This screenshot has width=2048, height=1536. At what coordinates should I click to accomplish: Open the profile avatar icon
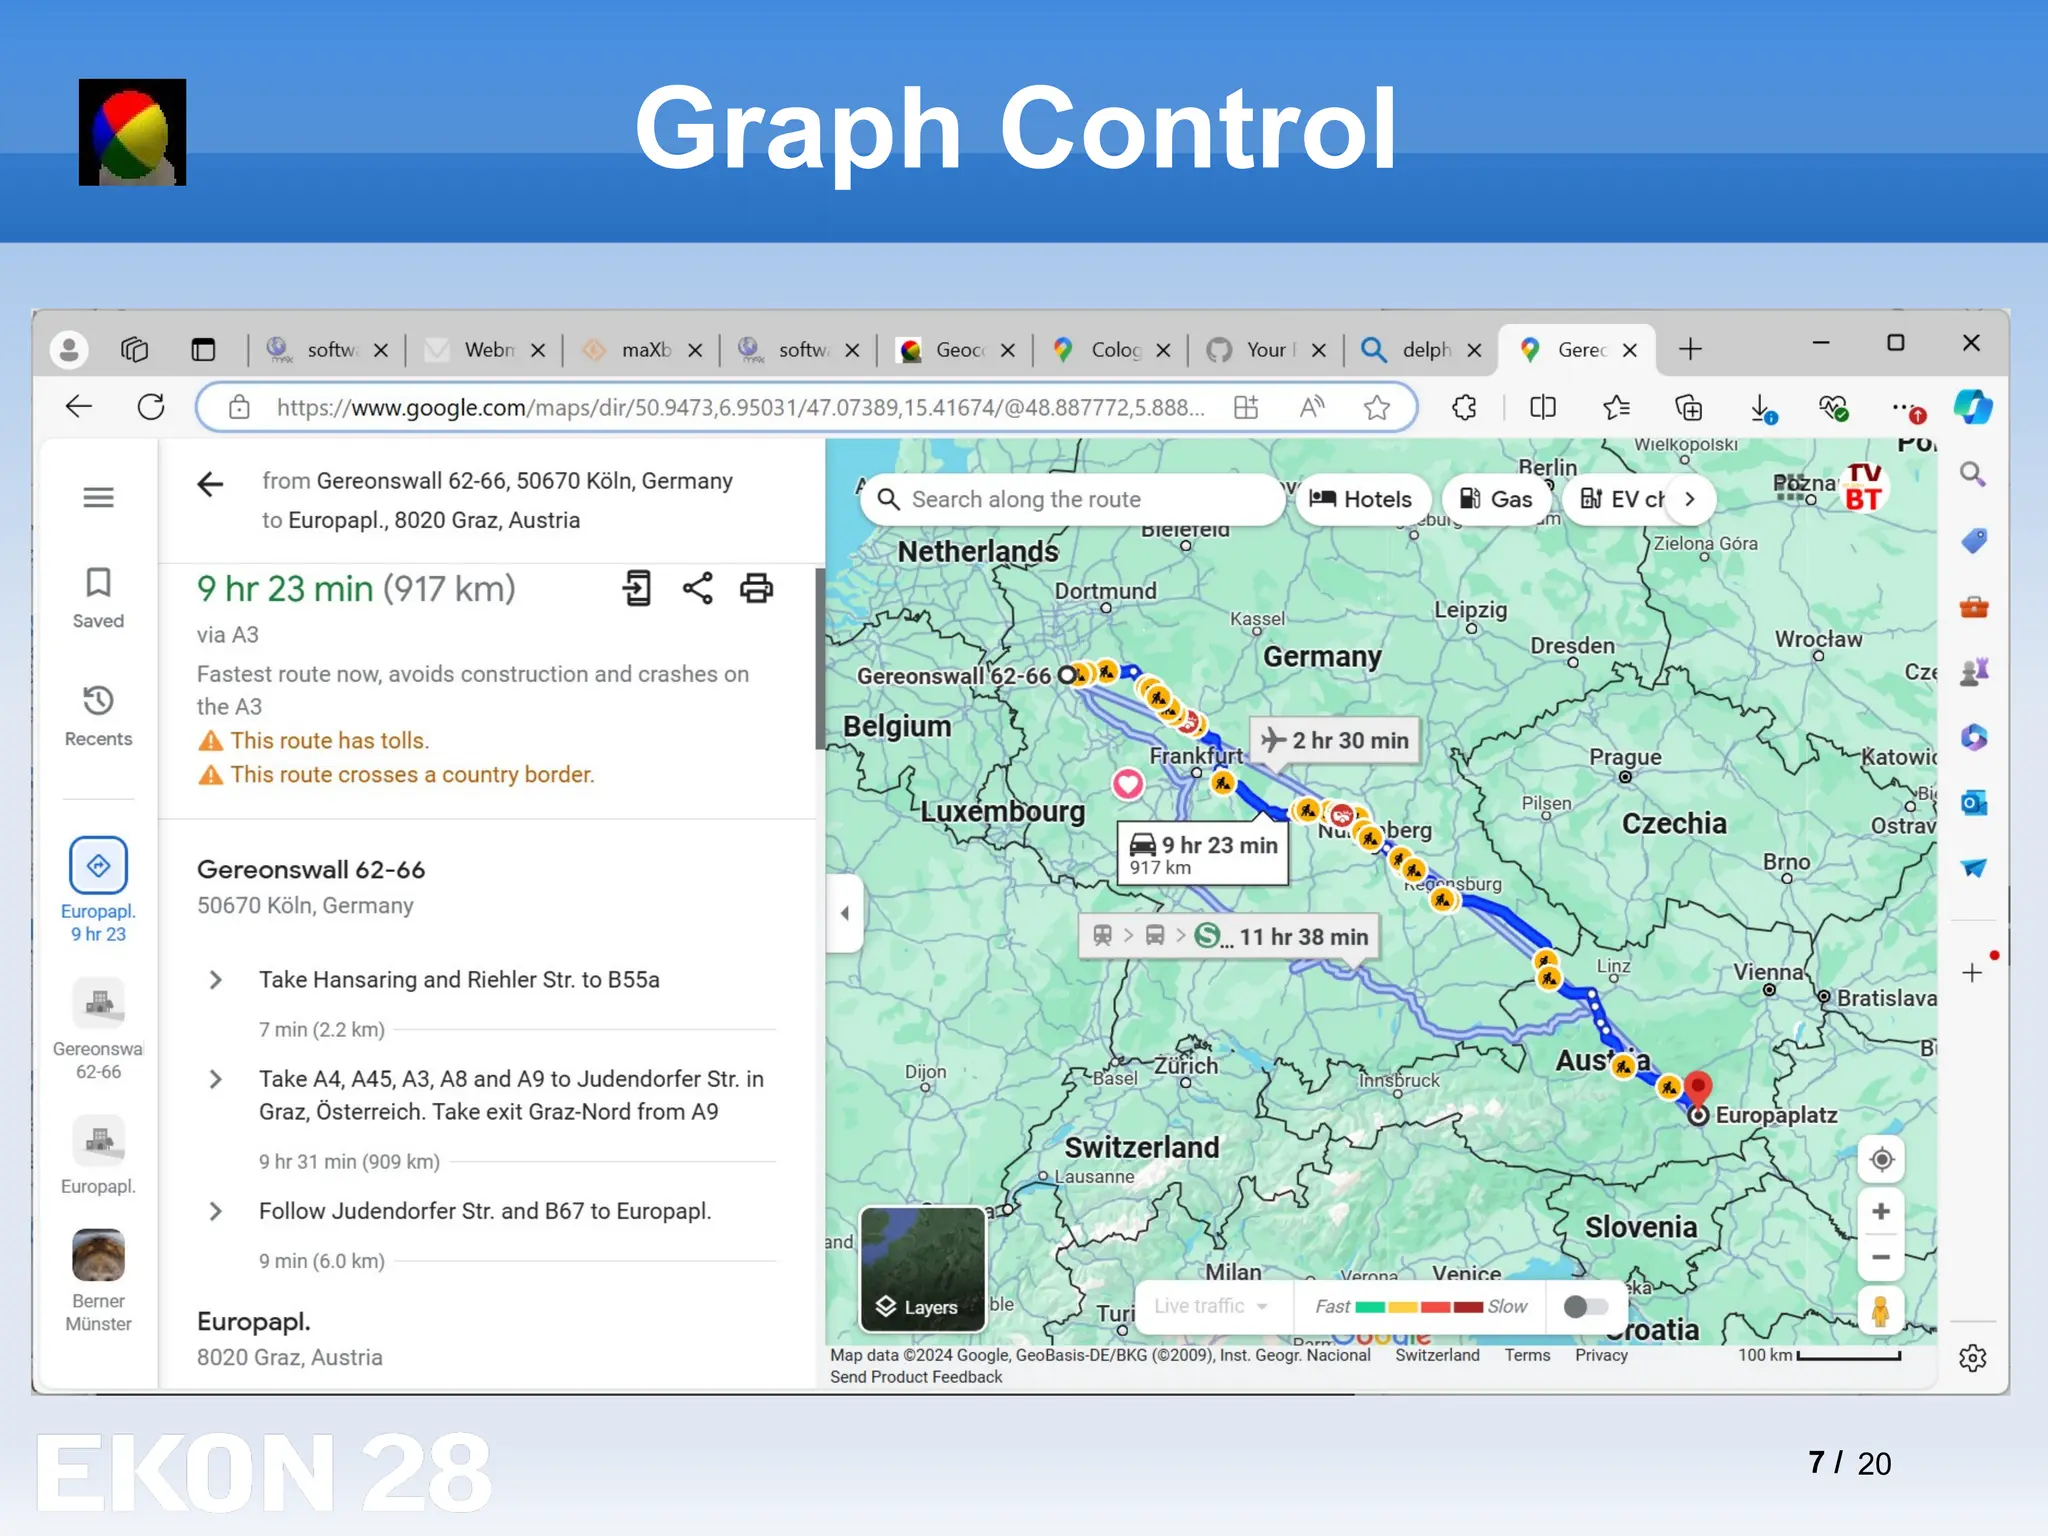69,349
